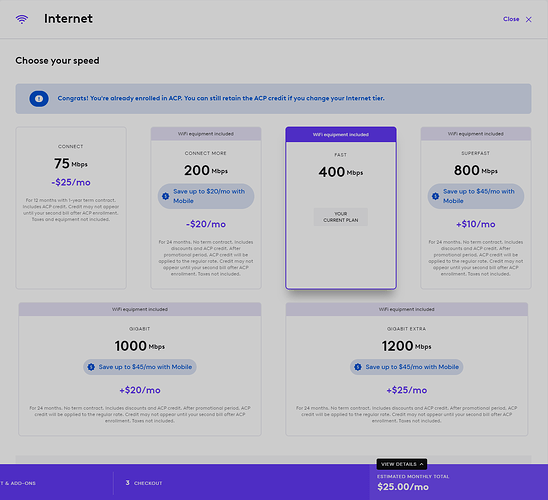The width and height of the screenshot is (548, 500).
Task: Choose the Gigabit Extra 1200 Mbps plan
Action: [x=406, y=369]
